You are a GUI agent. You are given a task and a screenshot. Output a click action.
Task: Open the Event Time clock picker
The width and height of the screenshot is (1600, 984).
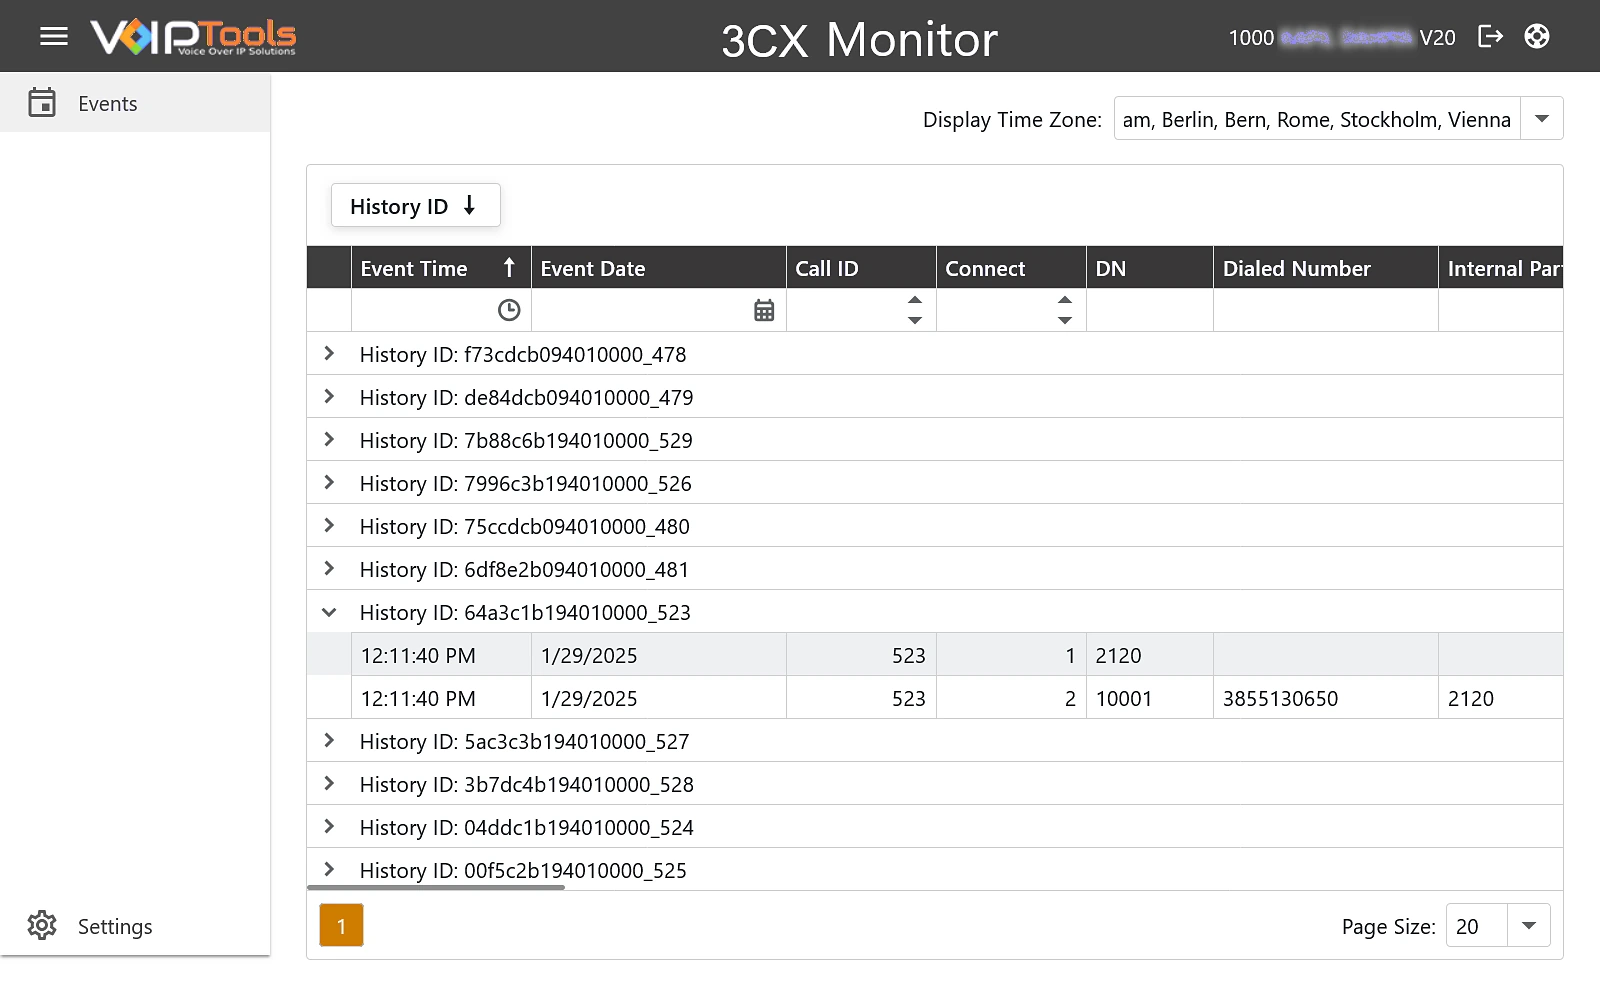click(x=509, y=310)
